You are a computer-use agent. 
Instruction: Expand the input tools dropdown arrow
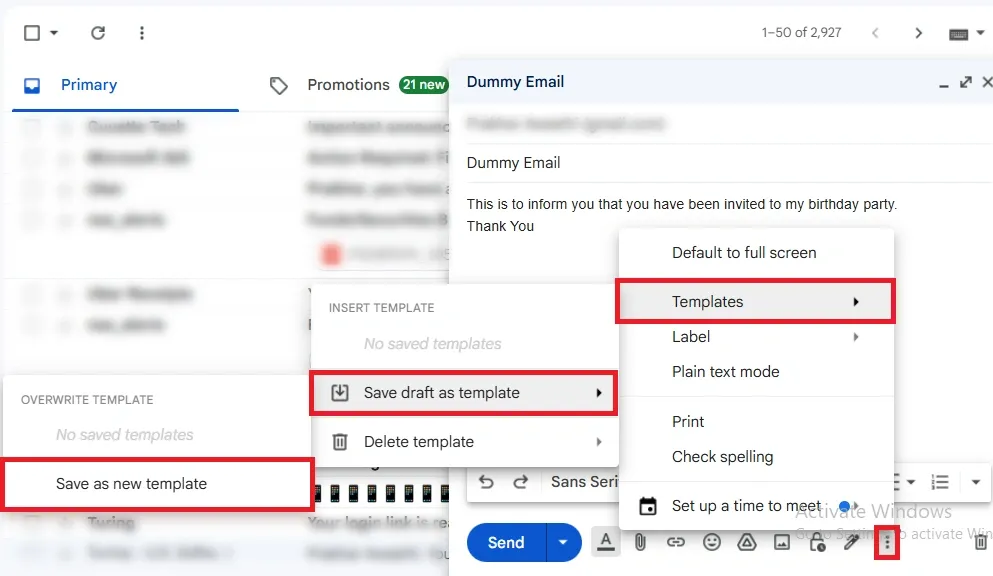(980, 33)
